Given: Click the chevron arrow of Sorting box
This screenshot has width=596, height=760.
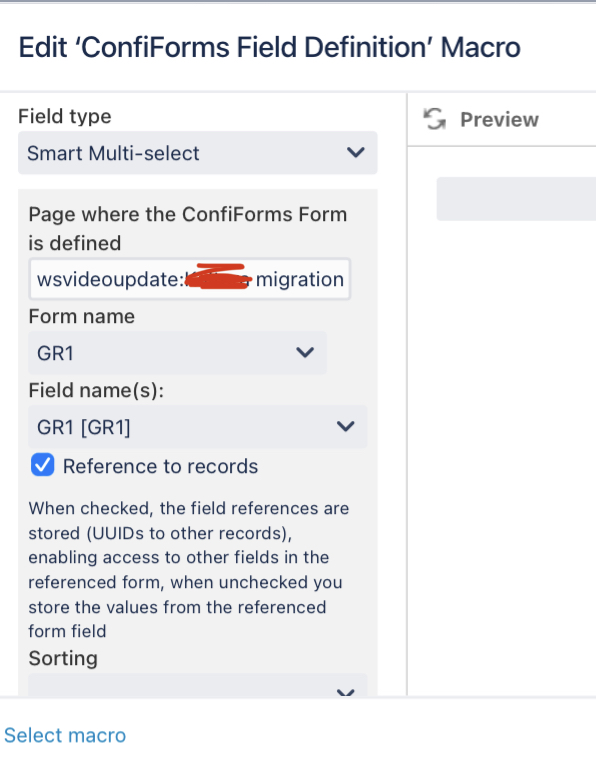Looking at the screenshot, I should pos(346,693).
